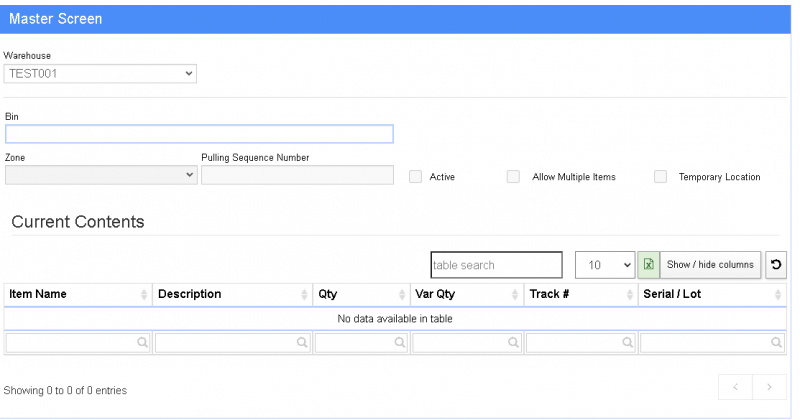Toggle the Allow Multiple Items checkbox
Screen dimensions: 800x420
coord(513,177)
